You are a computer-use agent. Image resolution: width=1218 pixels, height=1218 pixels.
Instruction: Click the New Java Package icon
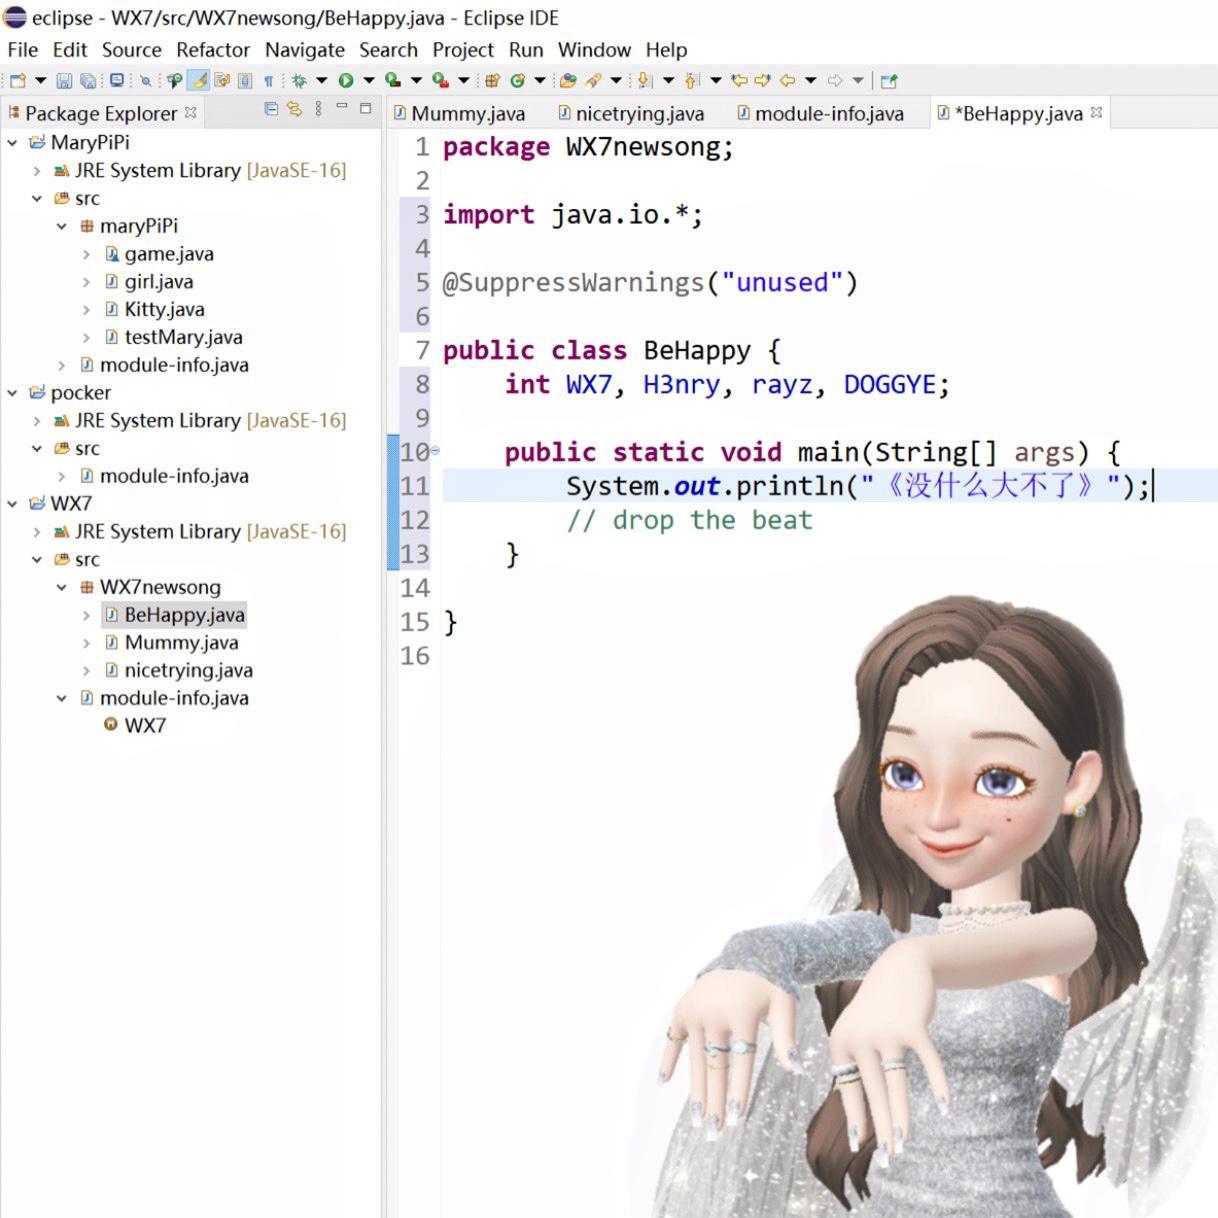492,81
